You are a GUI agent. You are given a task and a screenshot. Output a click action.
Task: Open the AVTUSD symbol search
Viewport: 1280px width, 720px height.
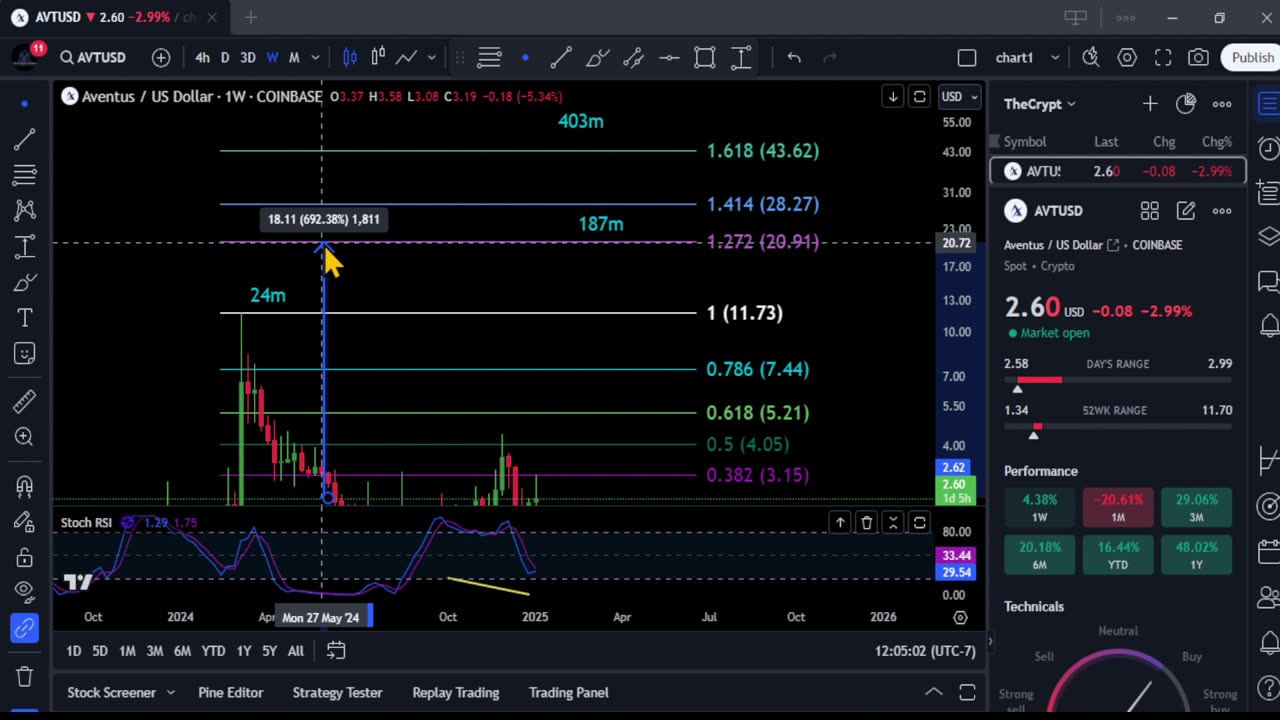(92, 57)
